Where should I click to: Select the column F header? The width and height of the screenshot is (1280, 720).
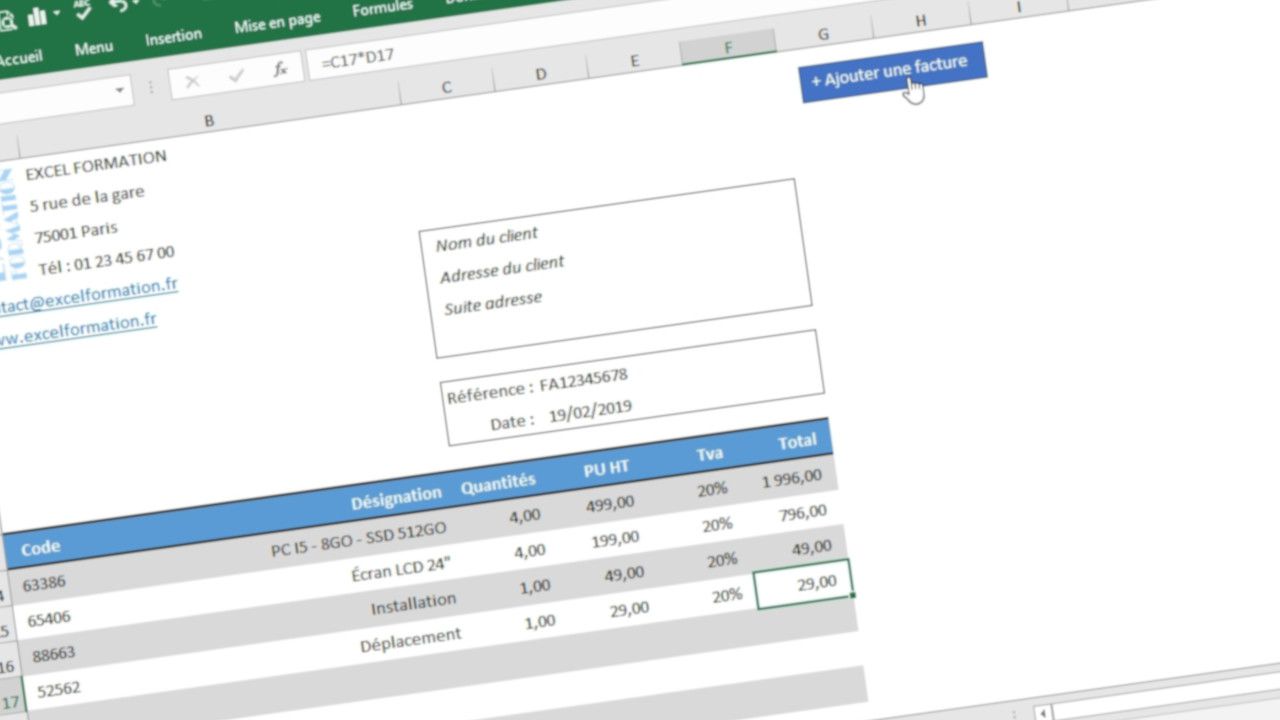tap(728, 48)
